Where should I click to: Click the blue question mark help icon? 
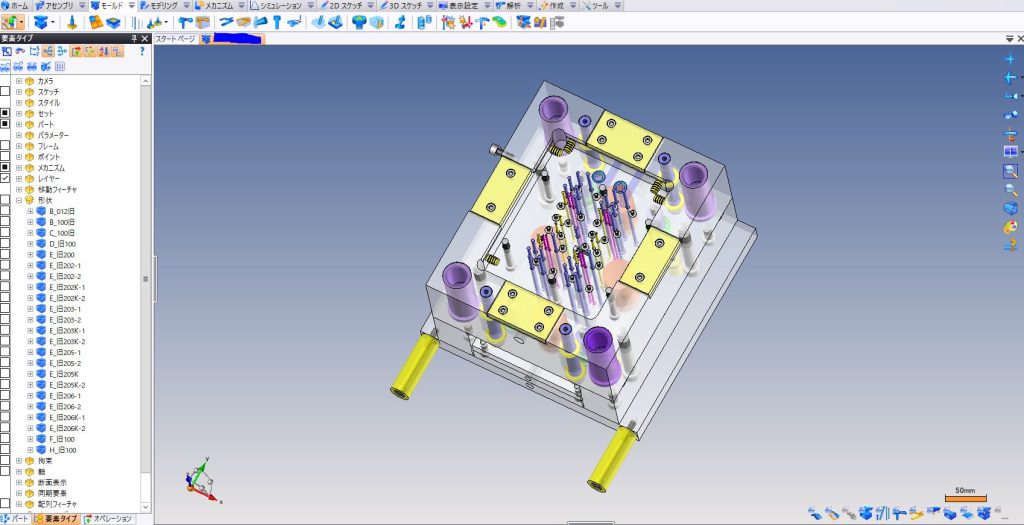click(143, 51)
